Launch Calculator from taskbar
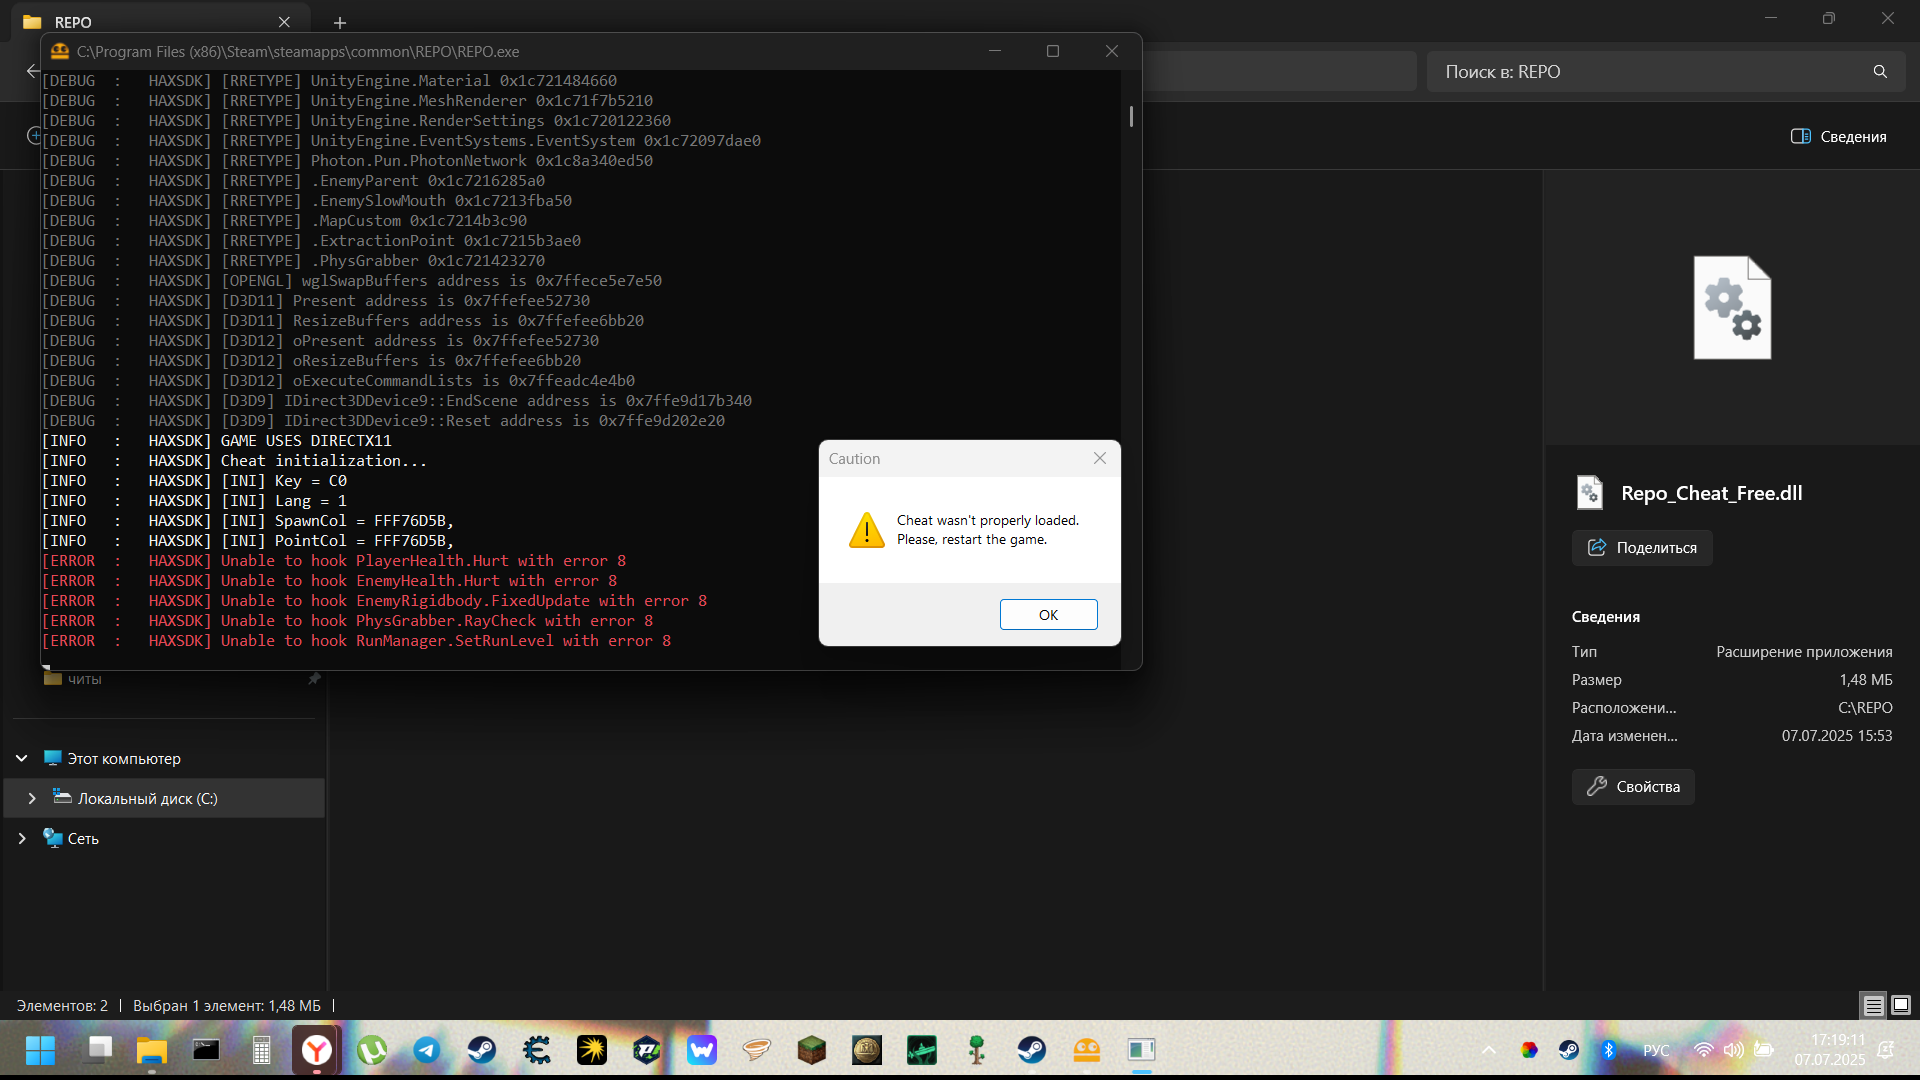The image size is (1920, 1080). tap(261, 1050)
